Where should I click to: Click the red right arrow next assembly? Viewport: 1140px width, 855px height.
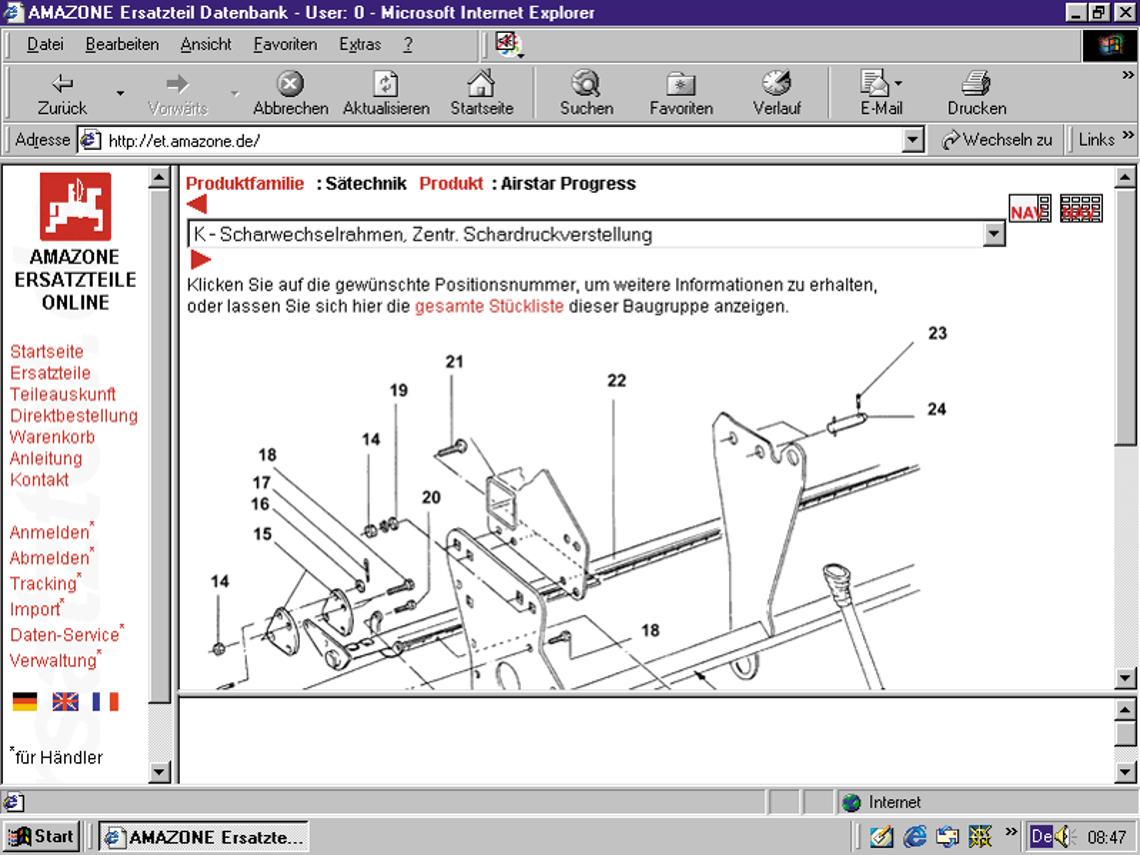click(201, 259)
